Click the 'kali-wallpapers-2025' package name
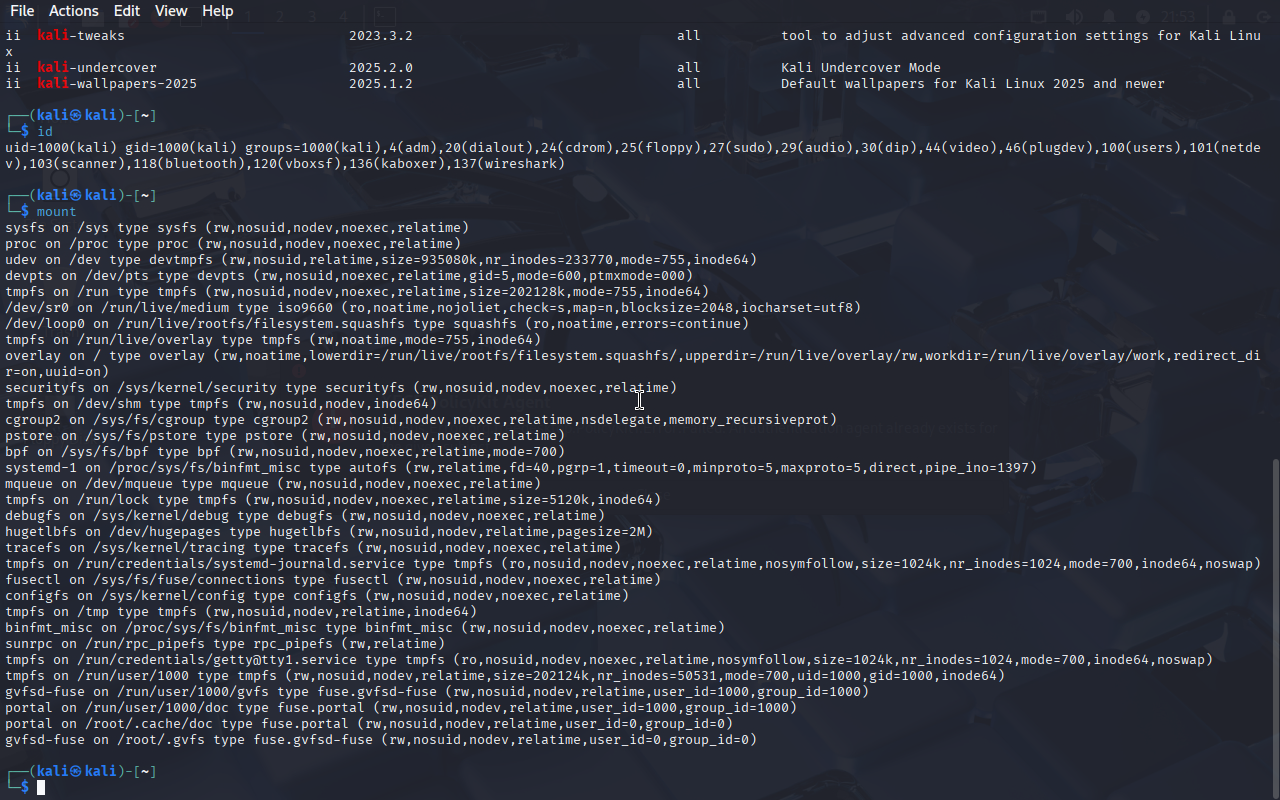Screen dimensions: 1280x800 coord(117,84)
